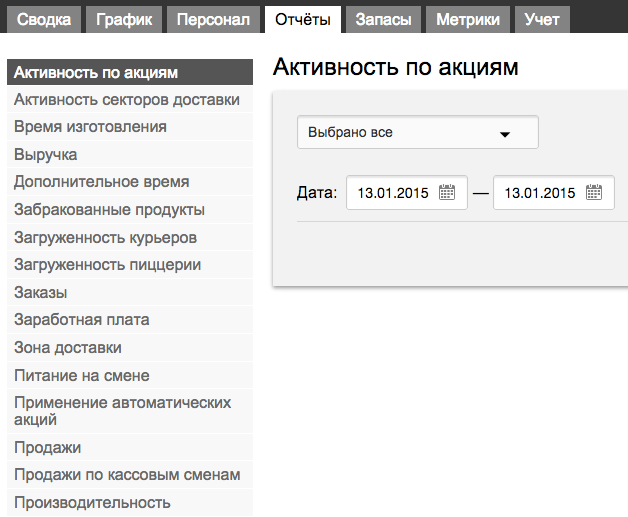Open the 'Питание на смене' report

pyautogui.click(x=130, y=376)
